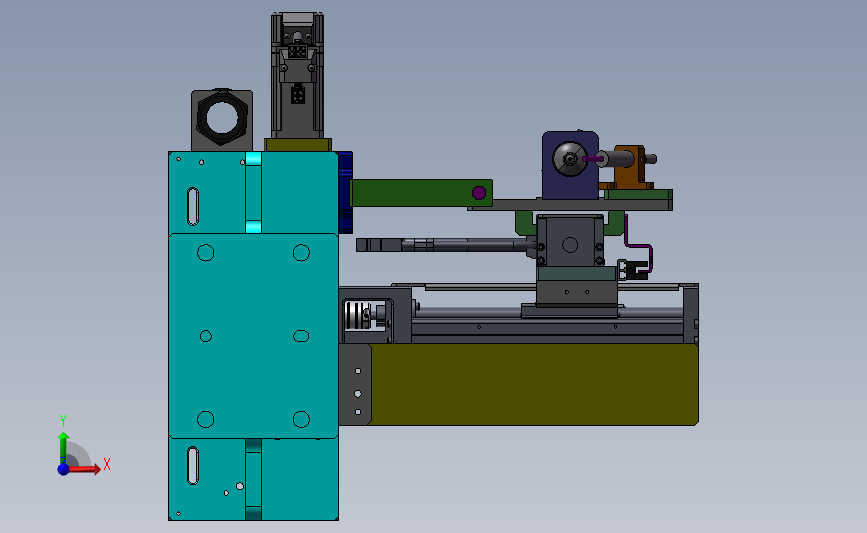Select the black hexagonal nut at top
The image size is (867, 533).
[222, 118]
